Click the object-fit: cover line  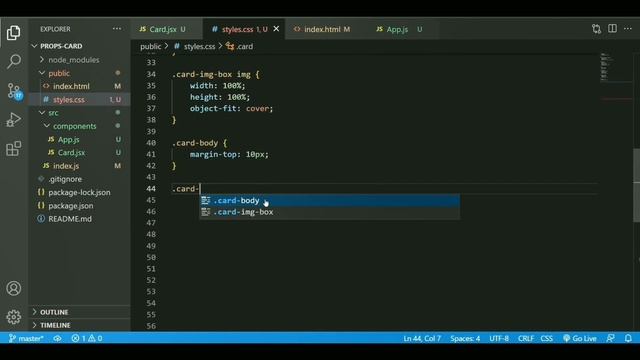(x=231, y=109)
